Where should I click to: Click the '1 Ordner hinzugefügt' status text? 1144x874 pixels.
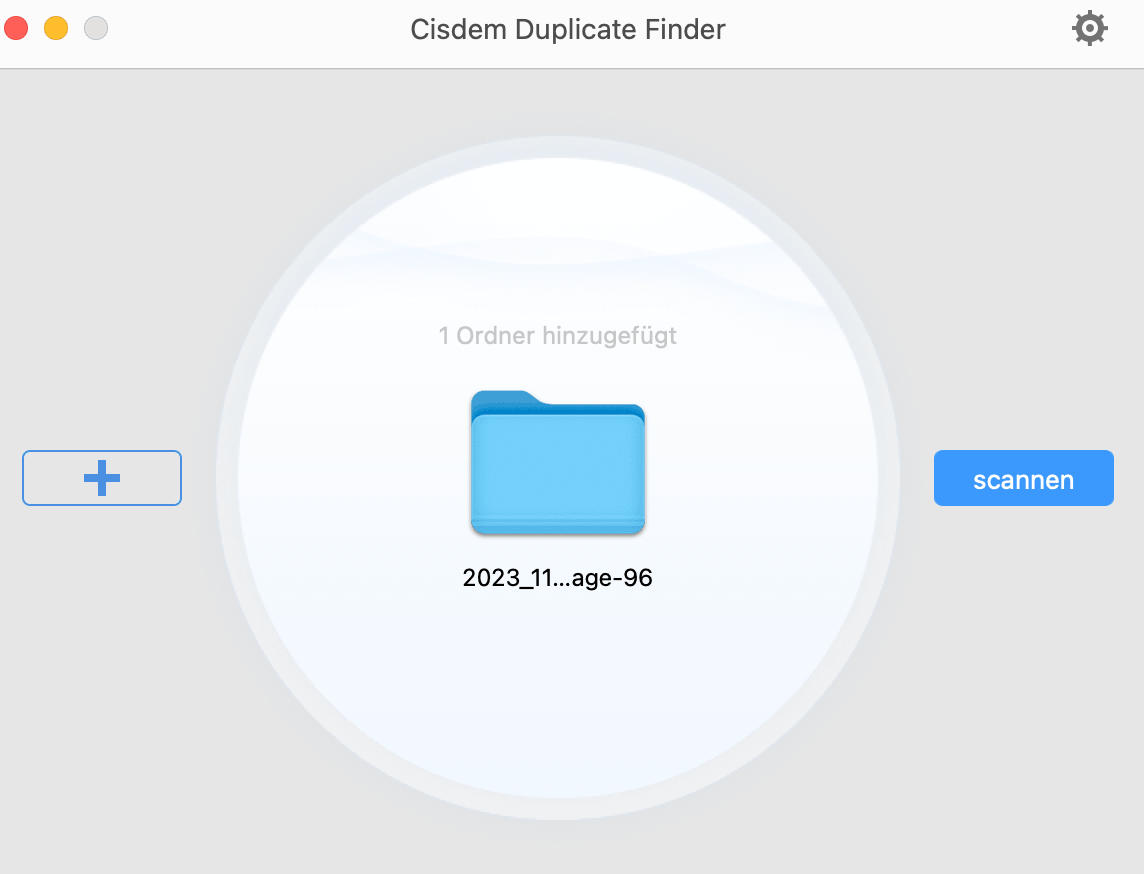(557, 336)
